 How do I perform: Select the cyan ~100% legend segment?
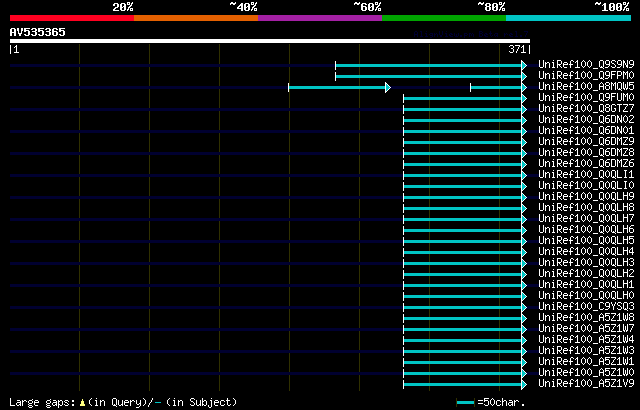click(569, 18)
